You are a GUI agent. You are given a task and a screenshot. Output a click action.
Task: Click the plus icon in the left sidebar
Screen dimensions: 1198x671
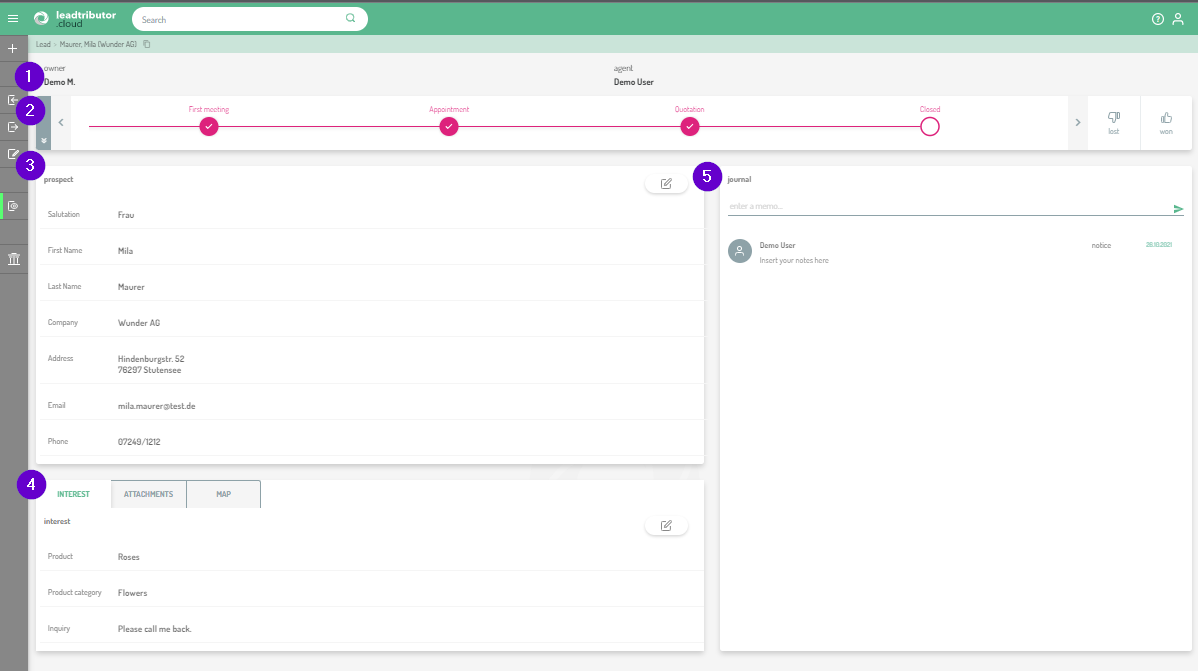(13, 48)
